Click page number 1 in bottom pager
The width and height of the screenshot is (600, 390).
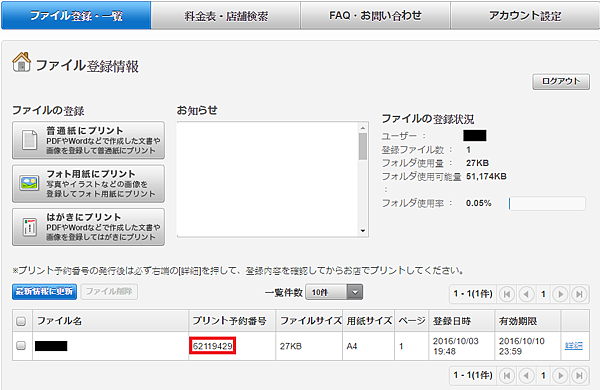(543, 375)
